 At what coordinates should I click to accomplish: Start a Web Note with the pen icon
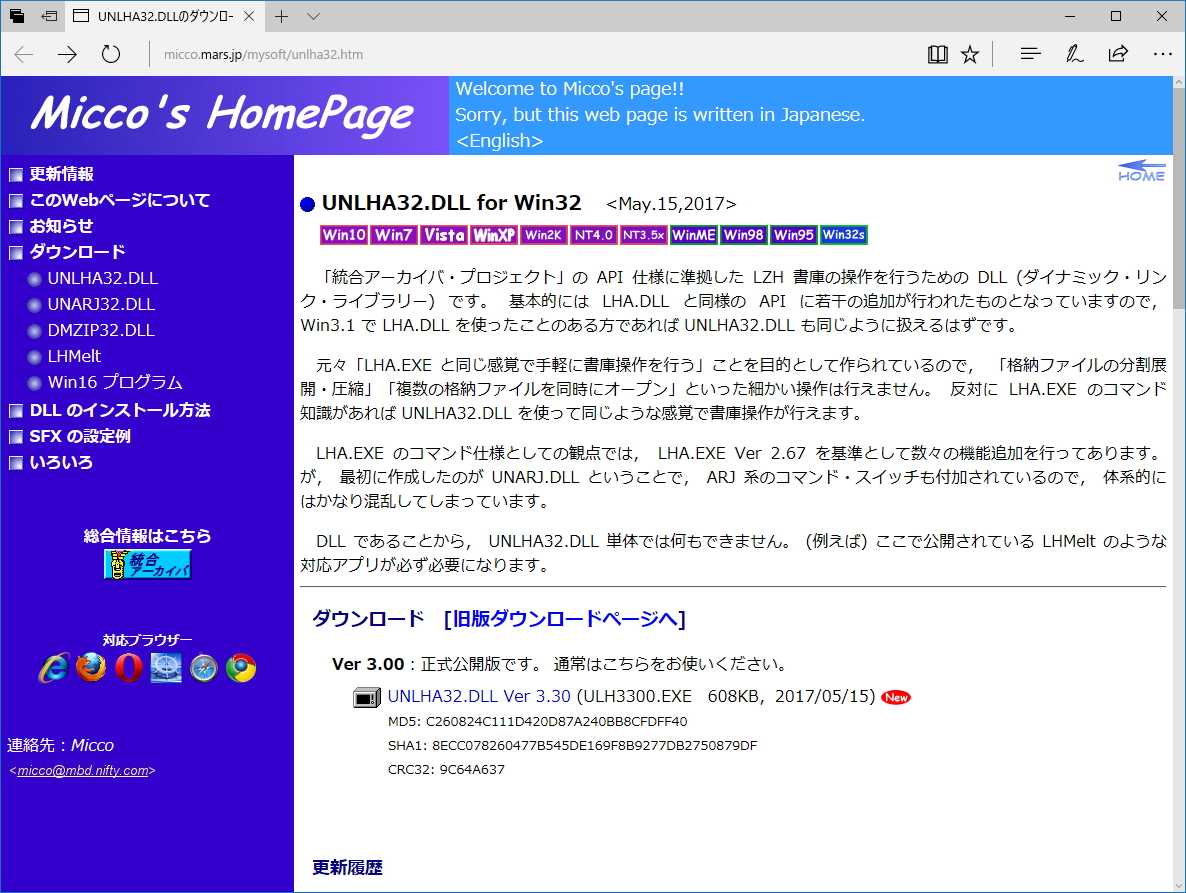pyautogui.click(x=1074, y=53)
